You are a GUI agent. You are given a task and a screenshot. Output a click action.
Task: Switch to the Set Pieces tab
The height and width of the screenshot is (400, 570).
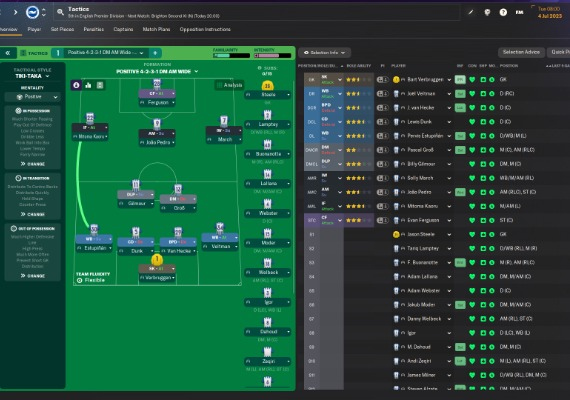click(x=62, y=29)
